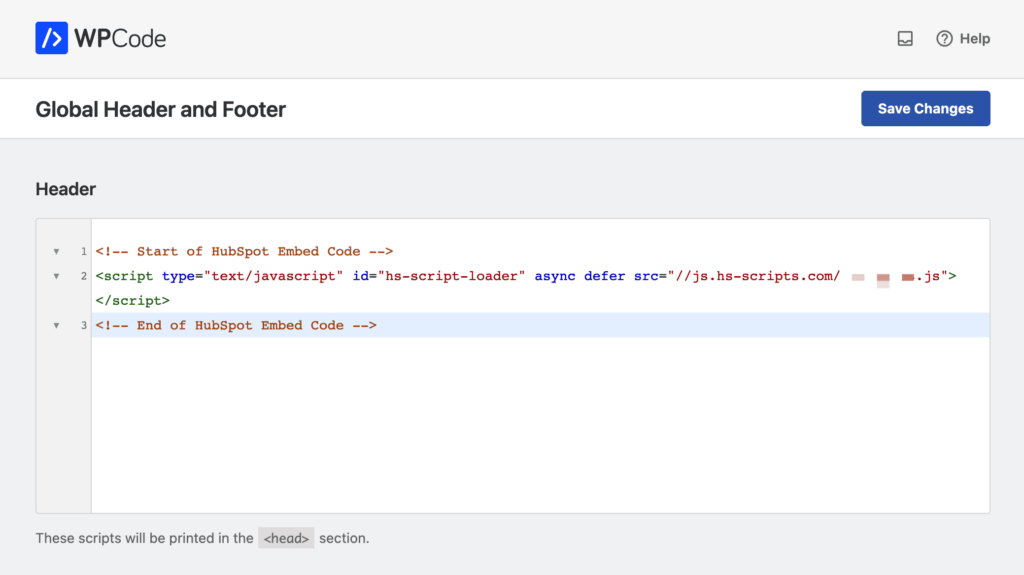Select line number 2 in gutter
Viewport: 1024px width, 575px height.
click(x=84, y=276)
